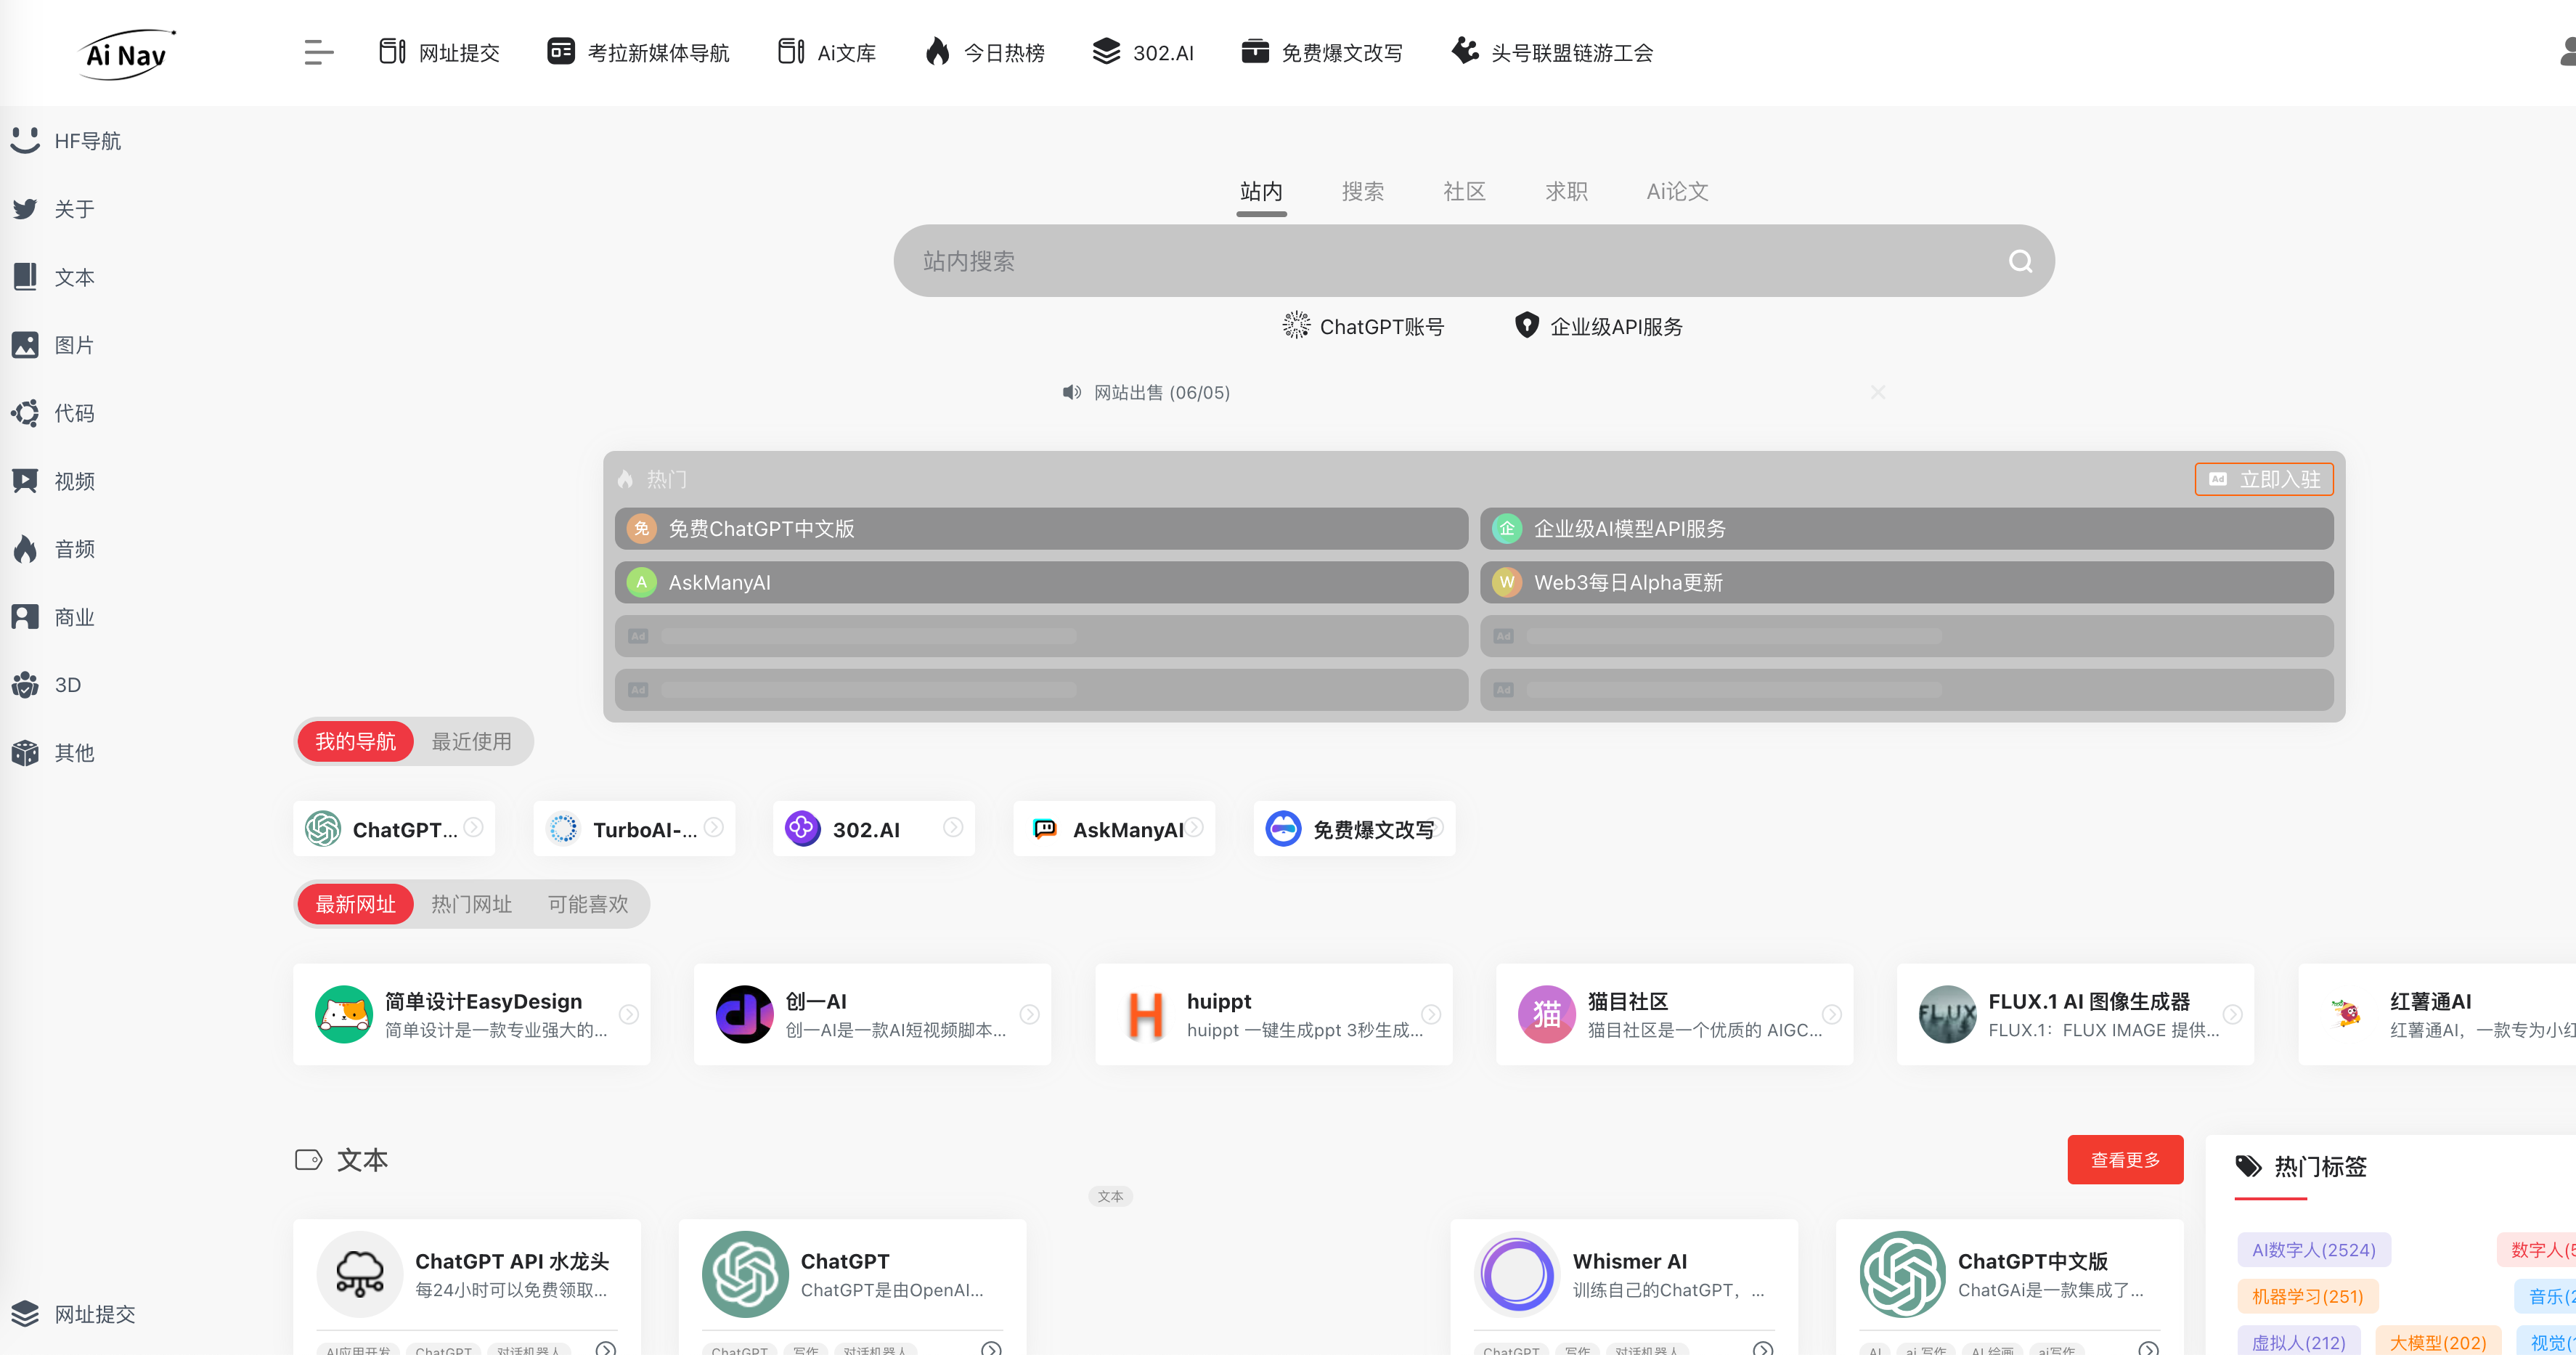Viewport: 2576px width, 1355px height.
Task: Switch to 热门网址 toggle
Action: (x=471, y=904)
